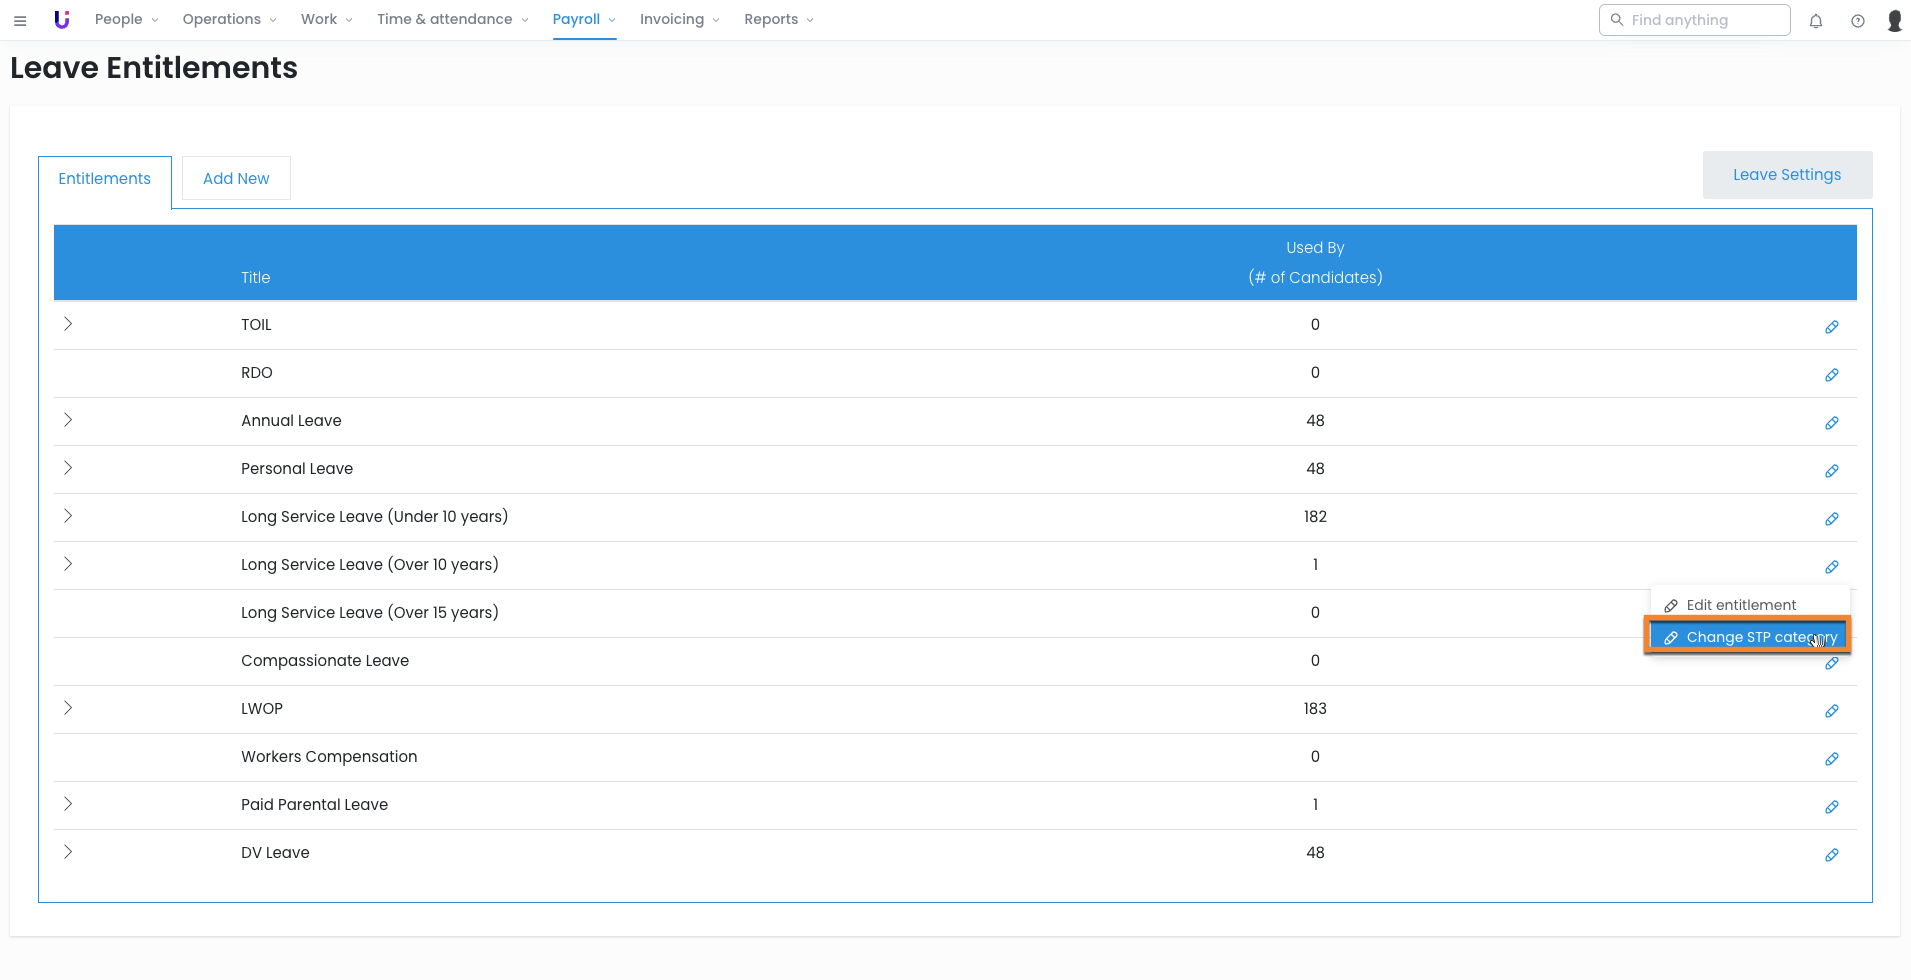Expand the Paid Parental Leave row

tap(68, 804)
